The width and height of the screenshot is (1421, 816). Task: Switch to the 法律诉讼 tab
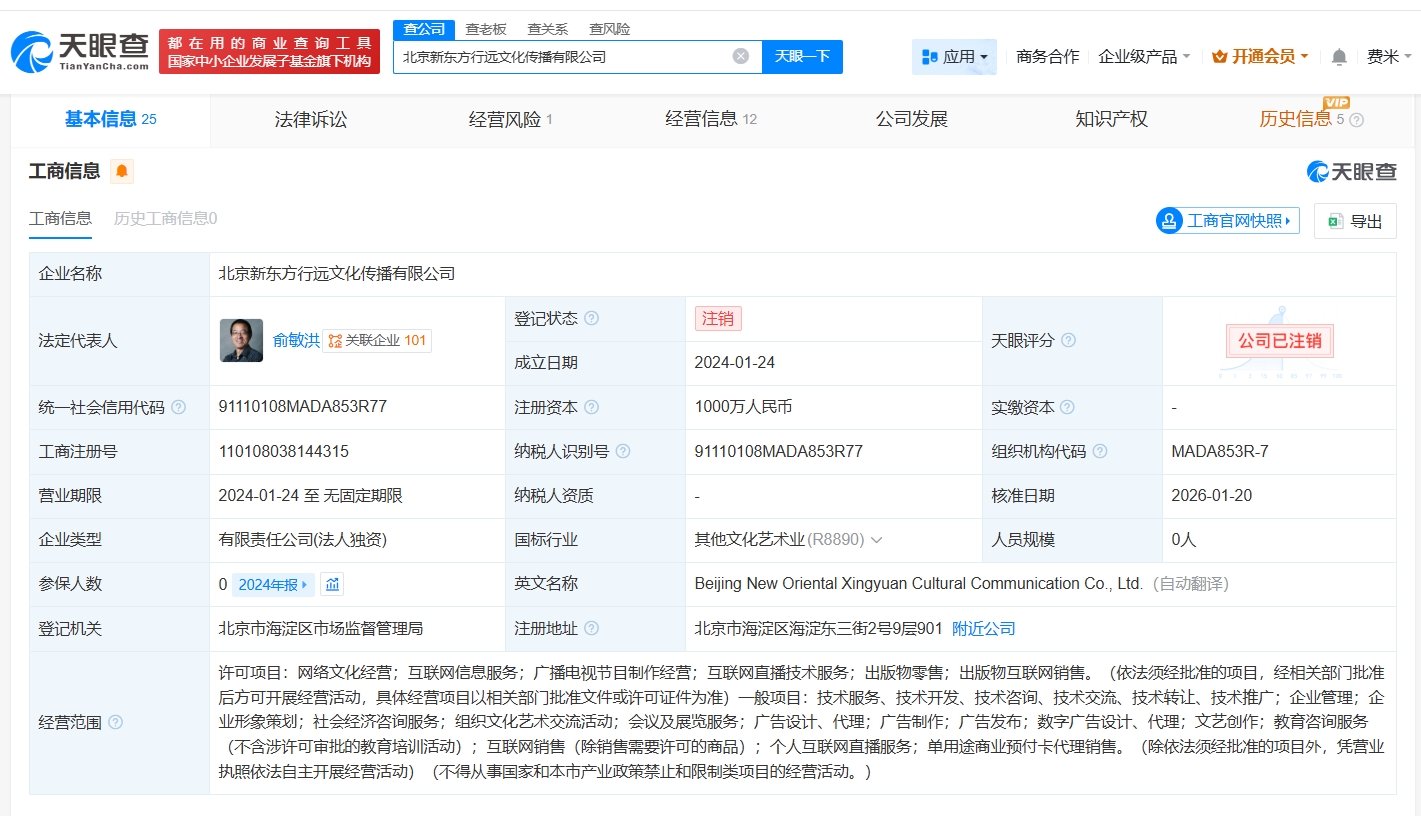311,120
